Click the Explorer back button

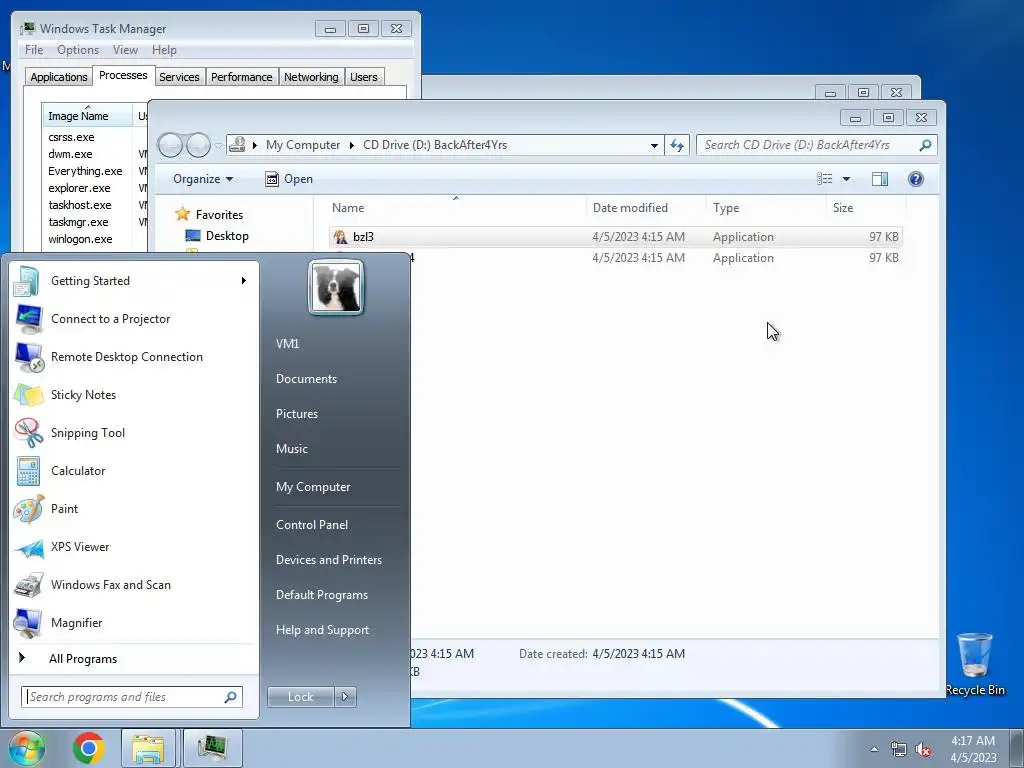[170, 145]
